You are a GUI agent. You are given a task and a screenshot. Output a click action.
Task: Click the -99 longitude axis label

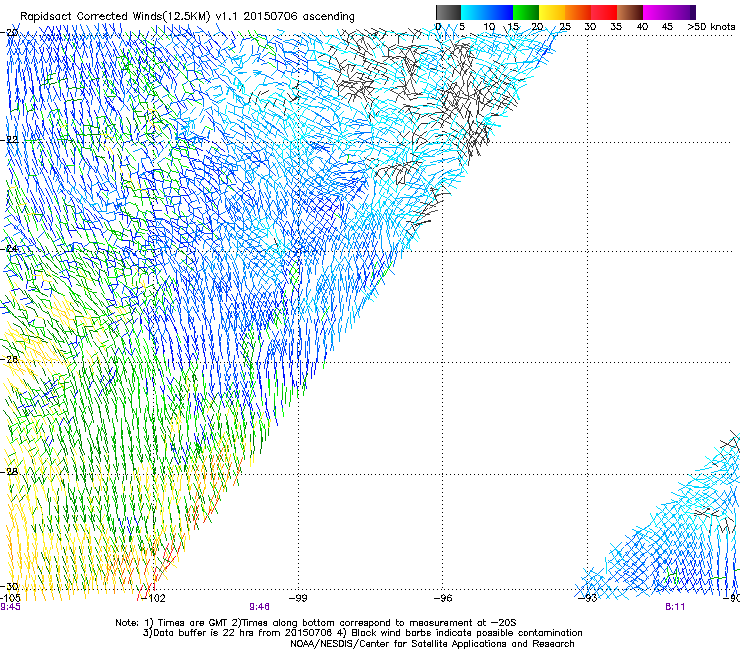(x=298, y=598)
